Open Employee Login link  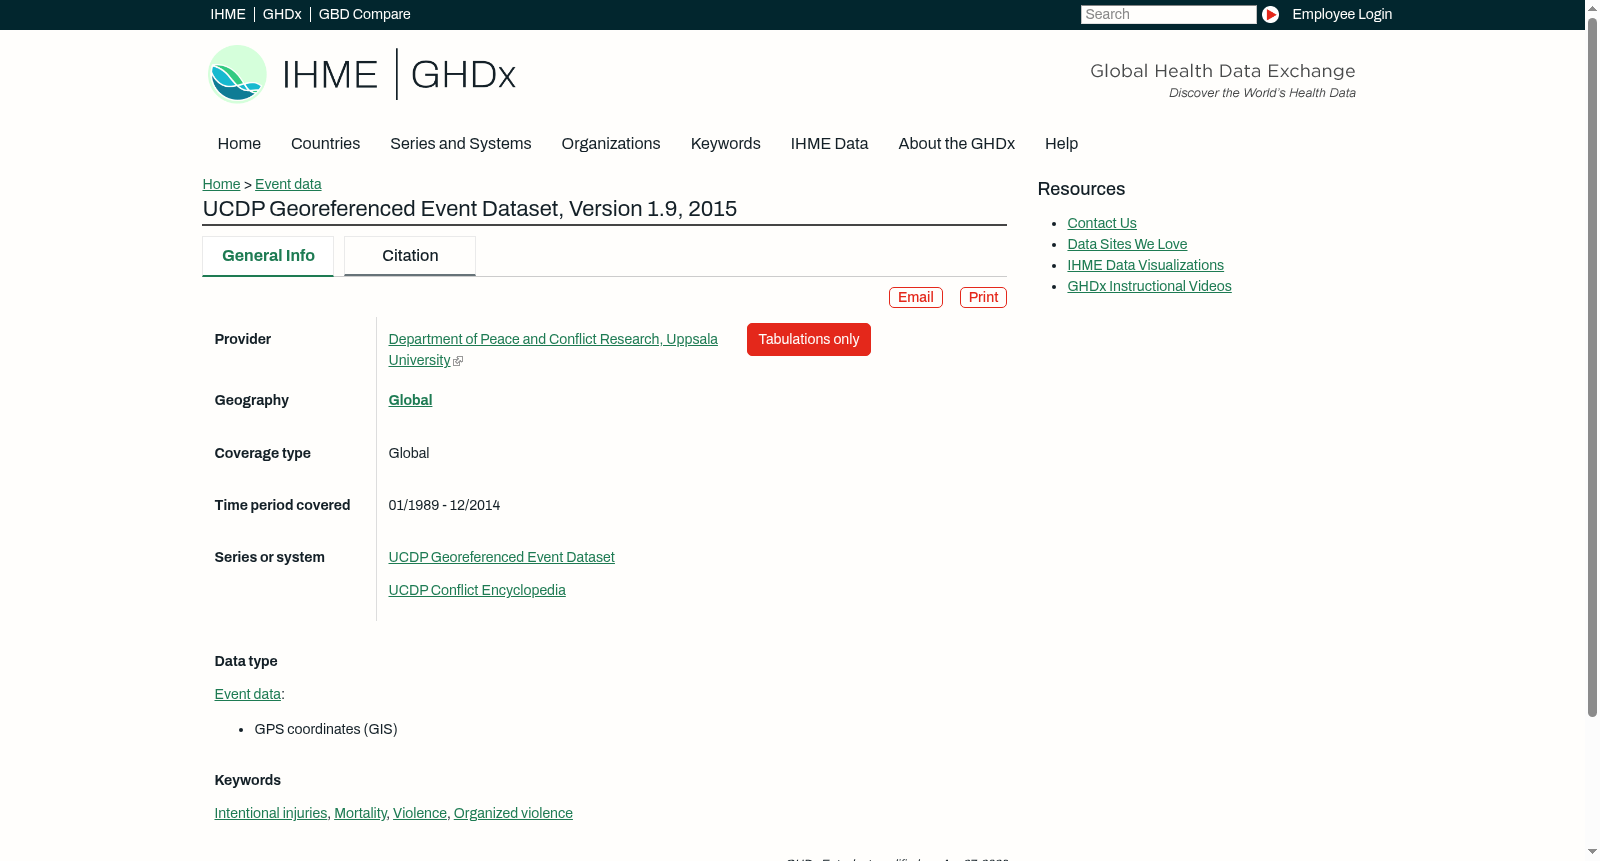(x=1342, y=14)
